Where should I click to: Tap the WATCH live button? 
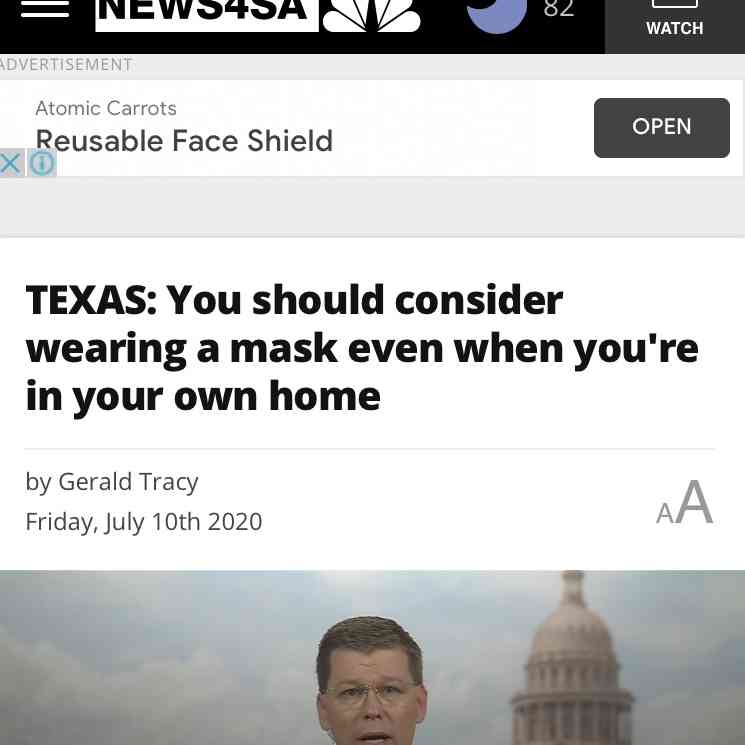675,27
